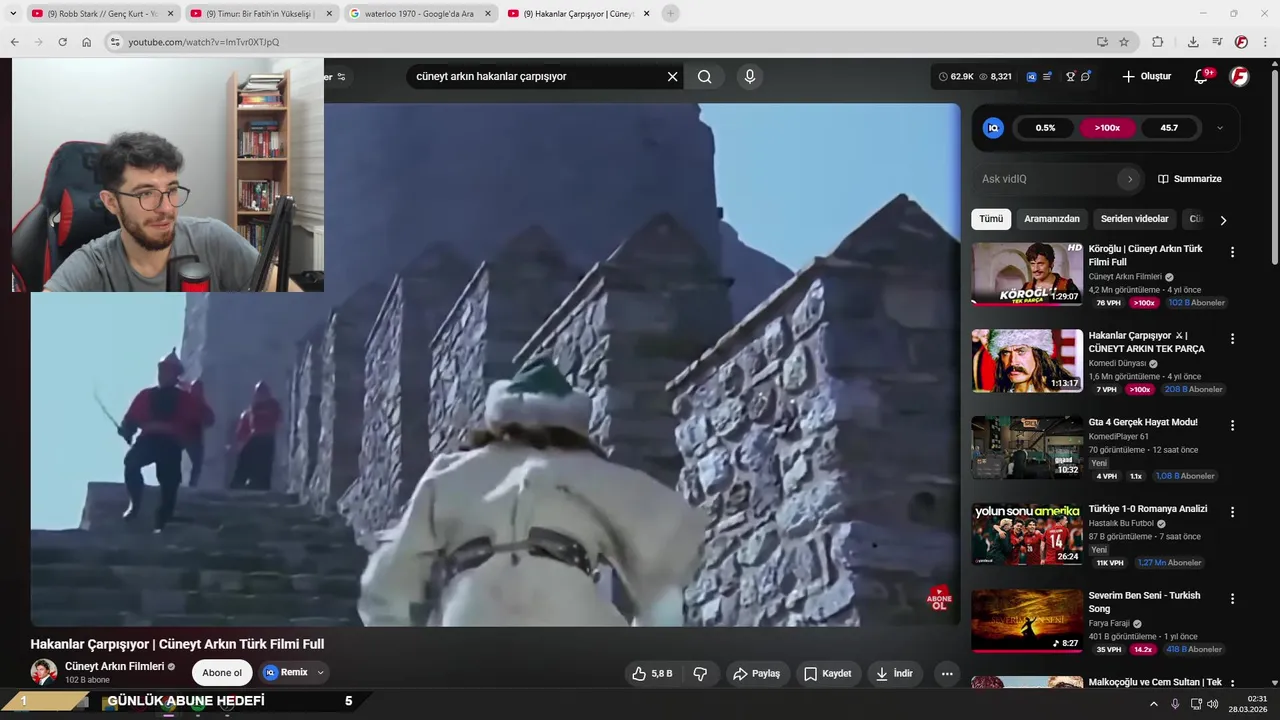This screenshot has height=720, width=1280.
Task: Expand vidIQ scores panel chevron
Action: tap(1219, 128)
